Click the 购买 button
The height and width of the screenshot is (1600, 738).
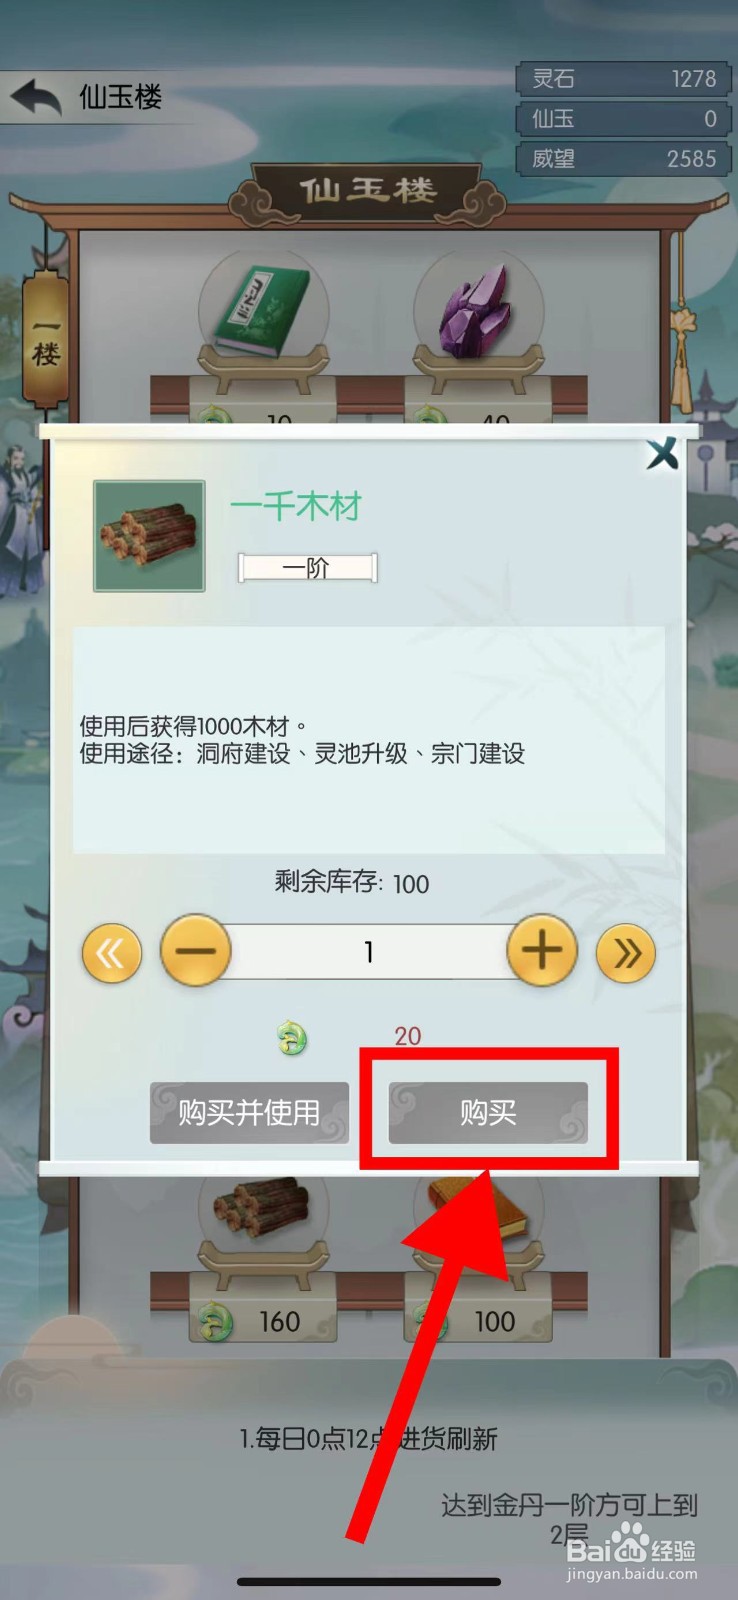(488, 1112)
